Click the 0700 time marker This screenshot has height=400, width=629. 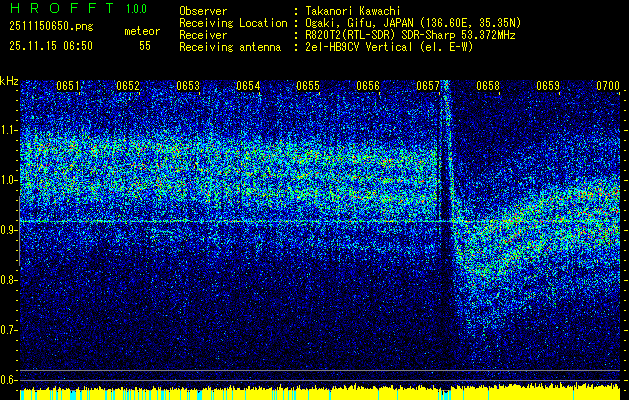(x=608, y=85)
